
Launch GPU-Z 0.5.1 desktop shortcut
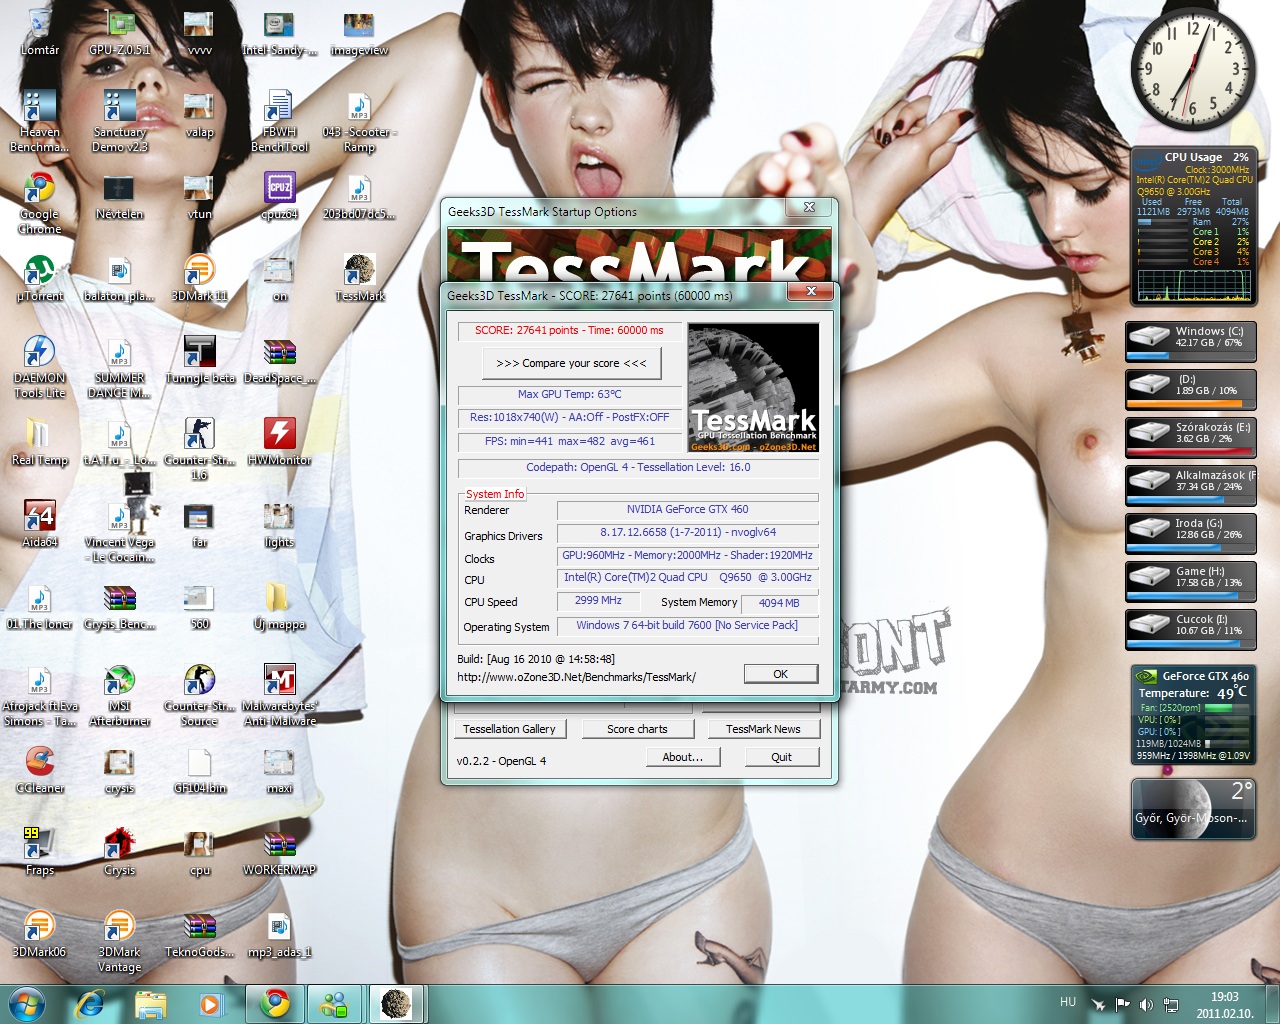119,32
